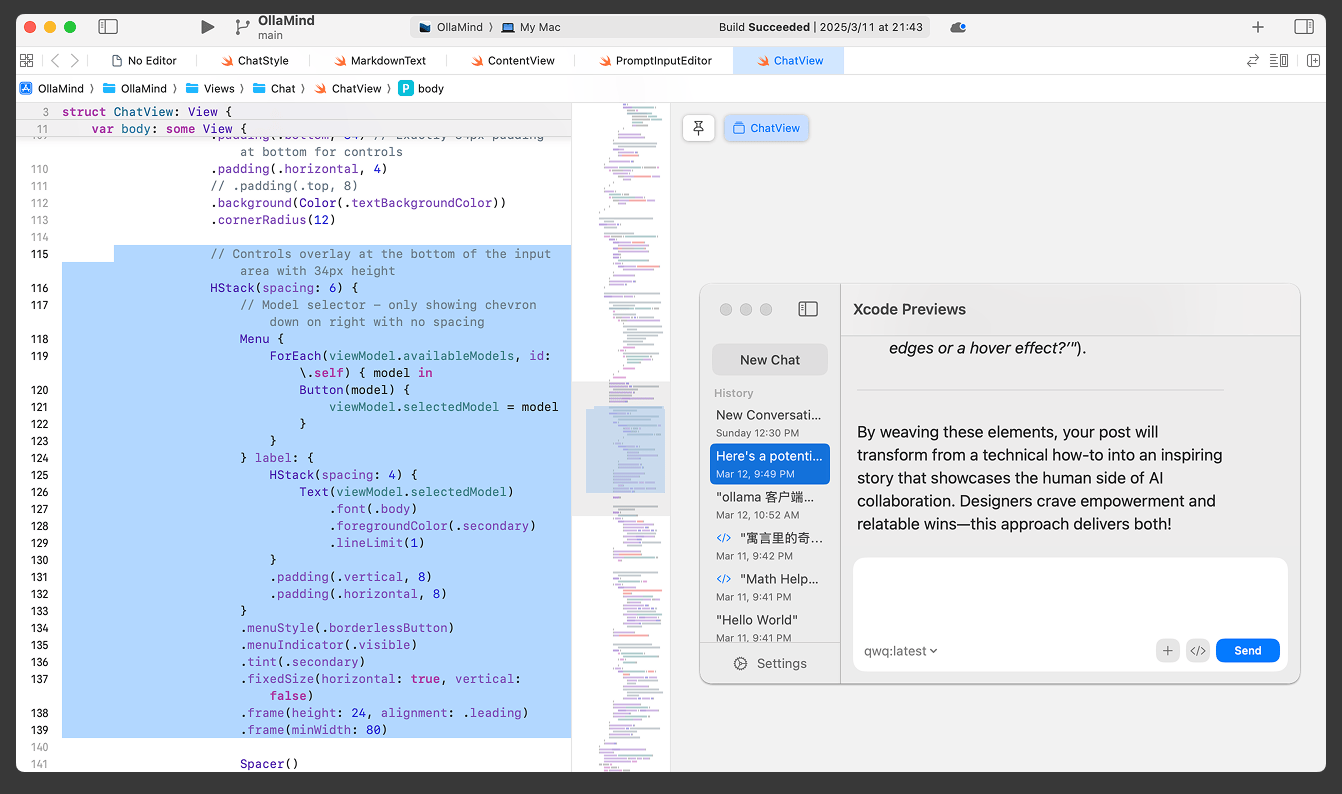
Task: Focus the chat prompt input field
Action: (1070, 596)
